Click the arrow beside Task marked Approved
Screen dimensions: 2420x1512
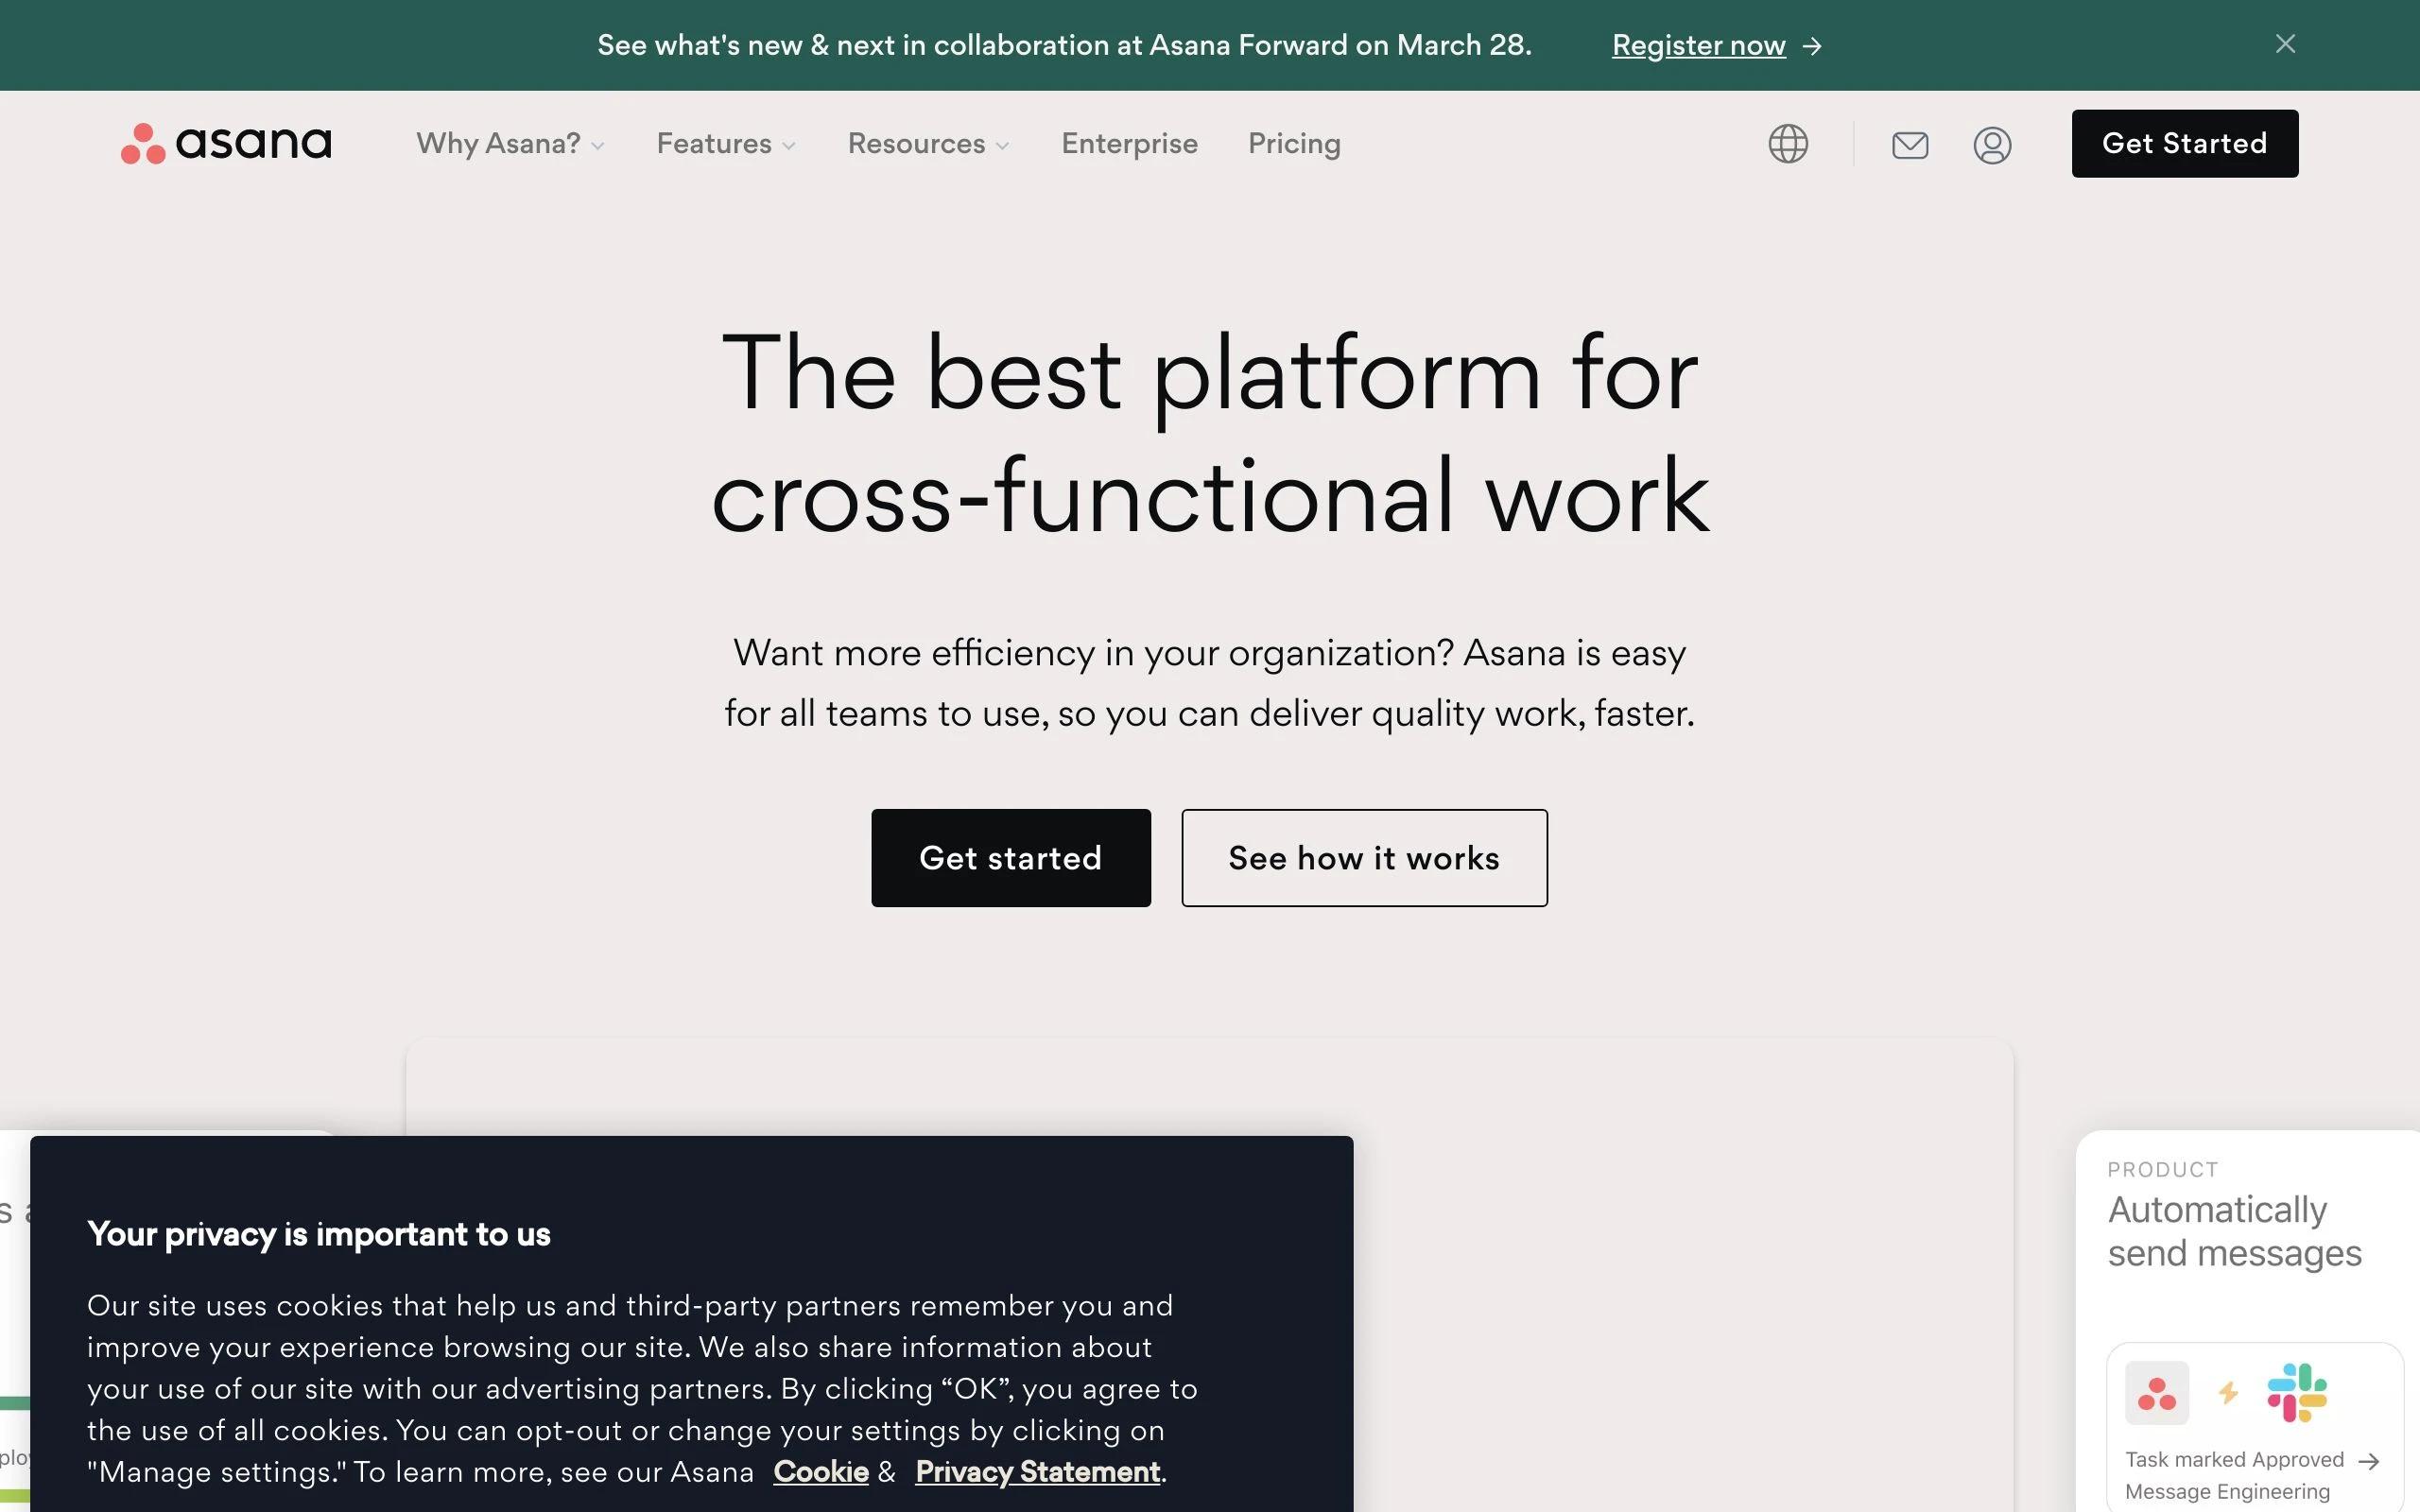(x=2368, y=1461)
